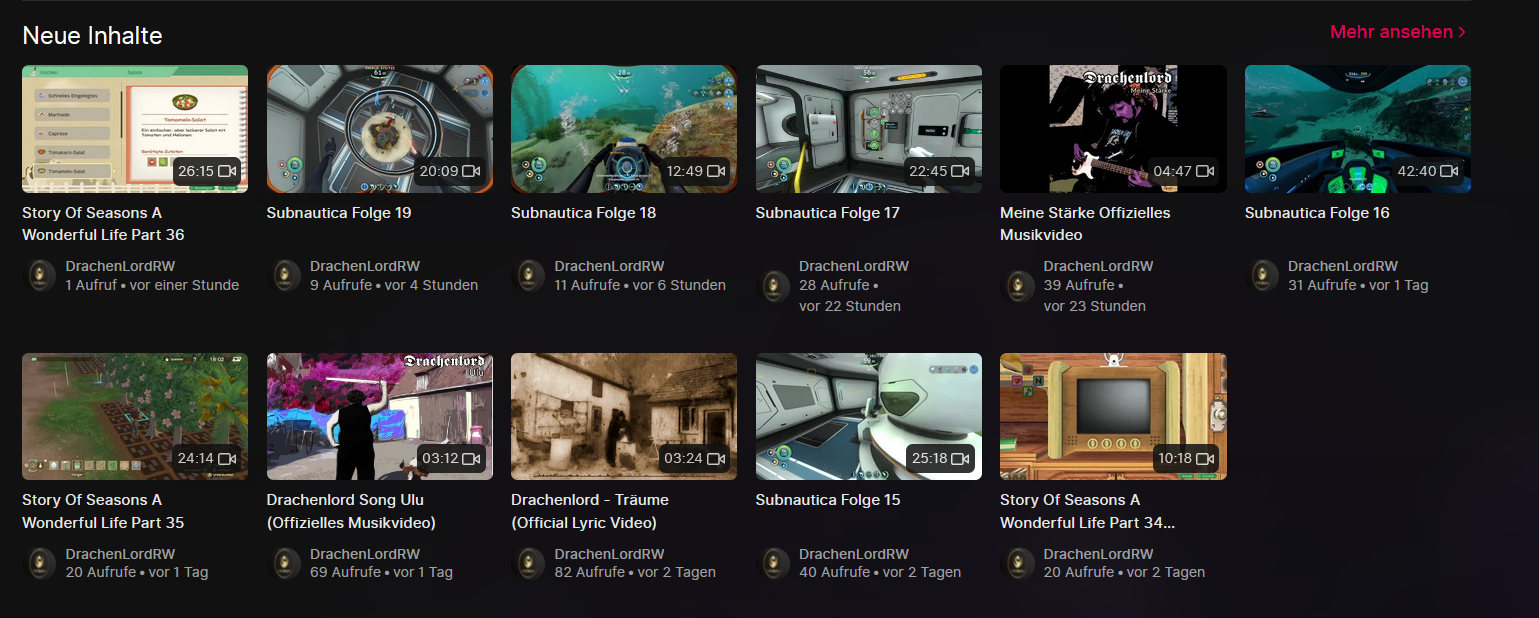This screenshot has height=618, width=1539.
Task: Open the Subnautica Folge 18 title
Action: [x=583, y=213]
